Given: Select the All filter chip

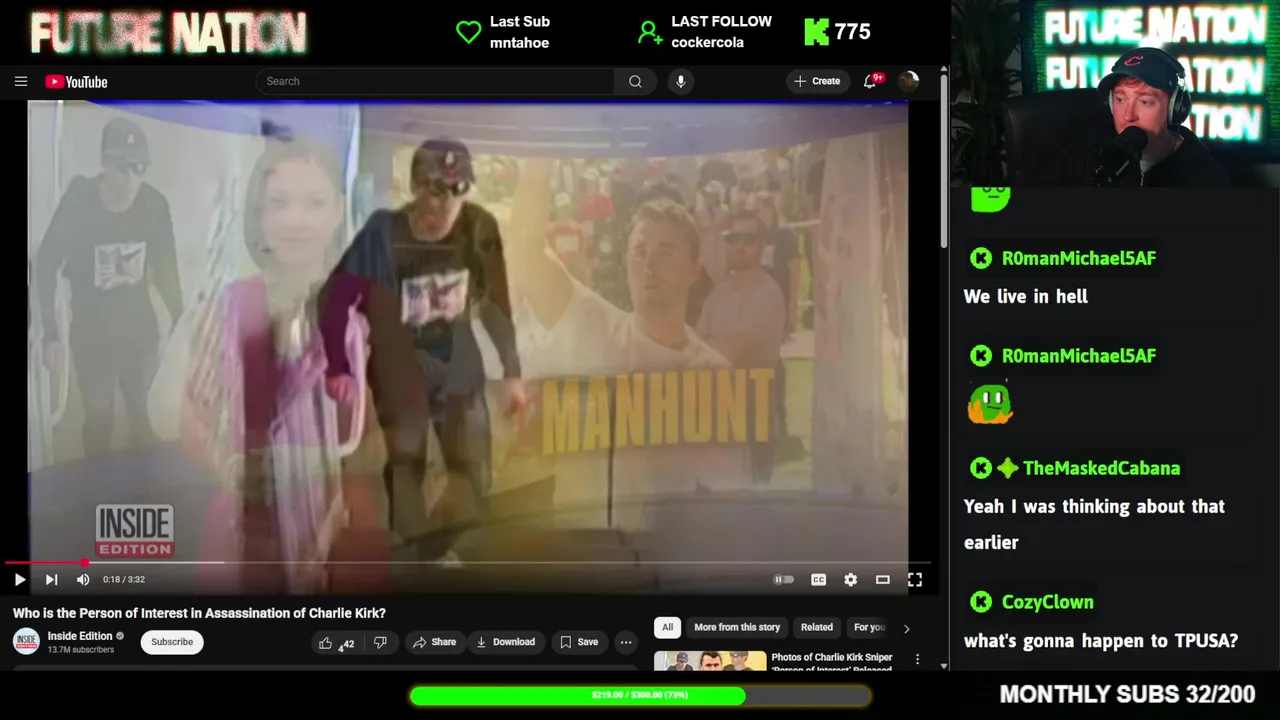Looking at the screenshot, I should click(667, 627).
